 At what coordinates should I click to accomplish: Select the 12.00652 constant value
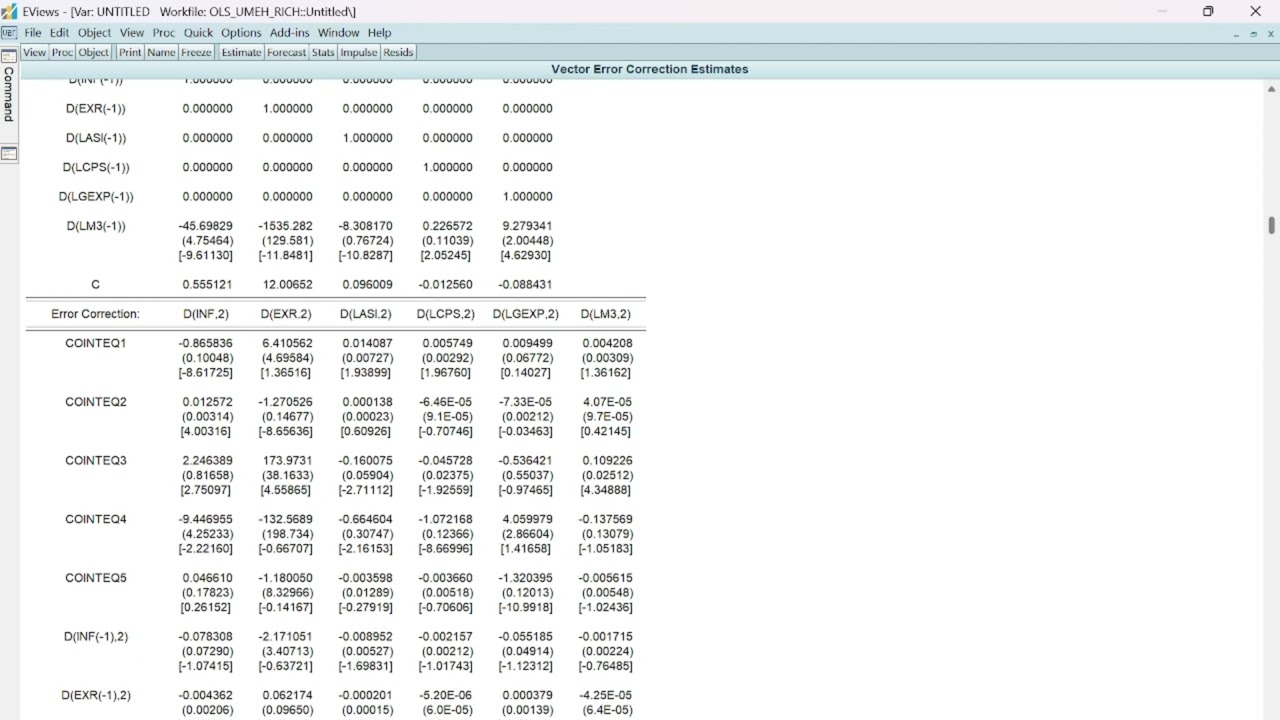coord(287,284)
